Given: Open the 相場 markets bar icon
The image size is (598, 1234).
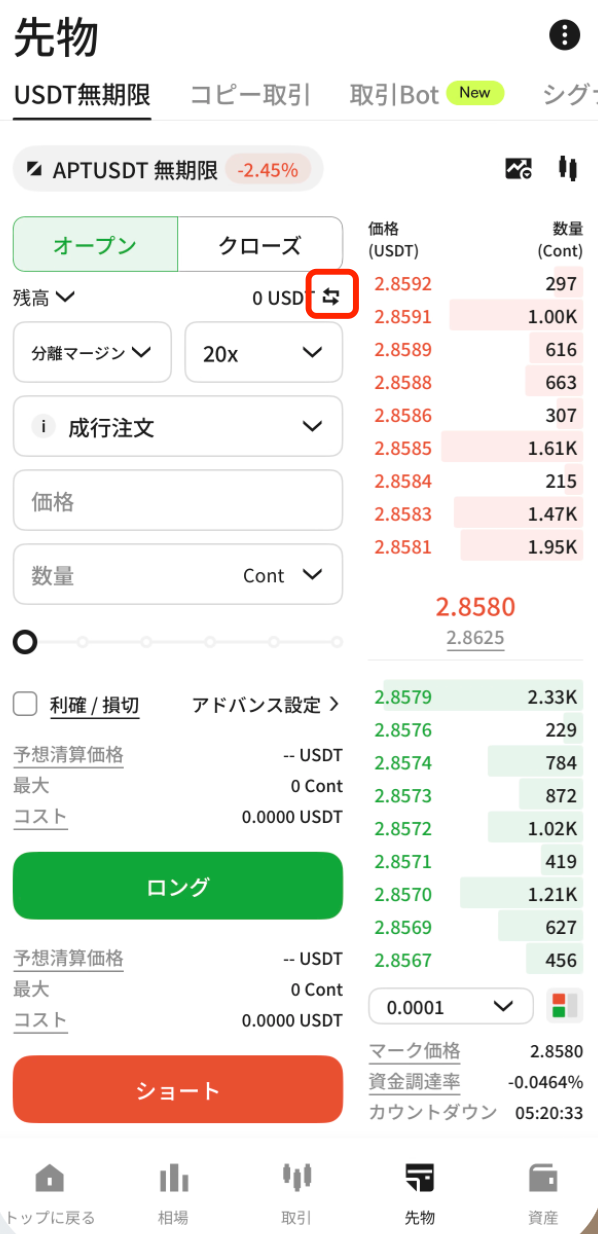Looking at the screenshot, I should pyautogui.click(x=173, y=1178).
